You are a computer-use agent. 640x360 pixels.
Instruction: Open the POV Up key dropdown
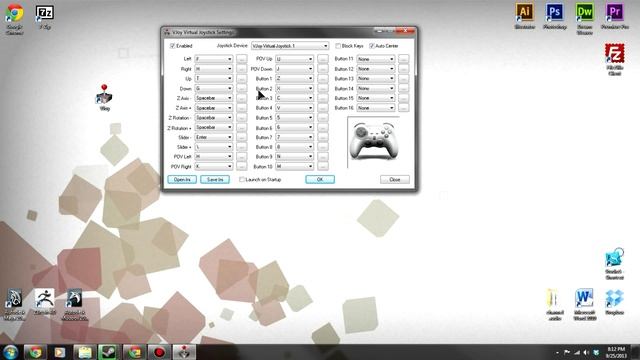[x=294, y=59]
